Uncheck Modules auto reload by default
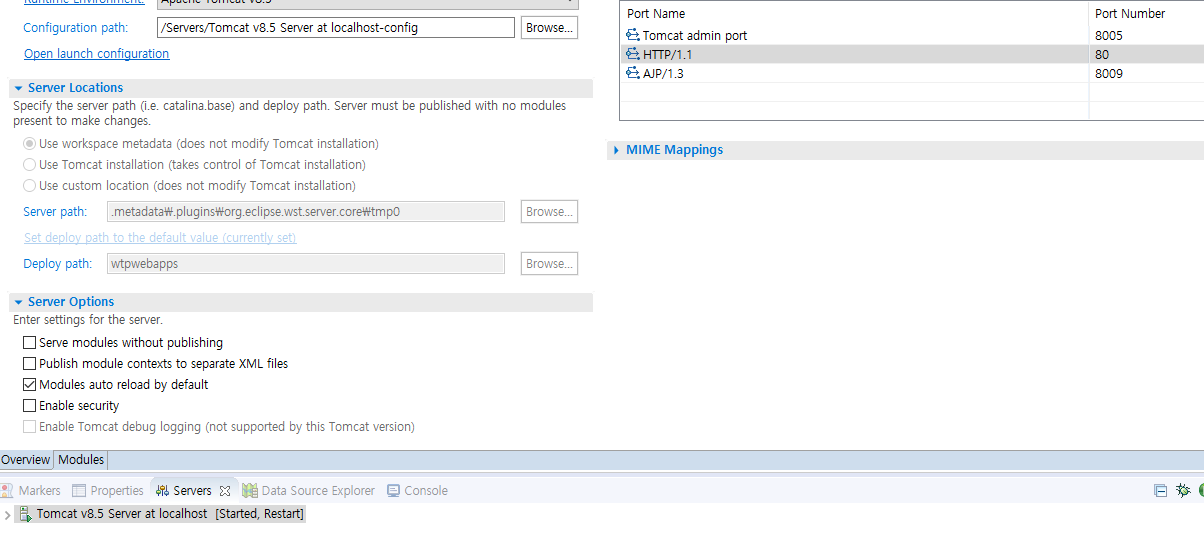 [x=29, y=385]
